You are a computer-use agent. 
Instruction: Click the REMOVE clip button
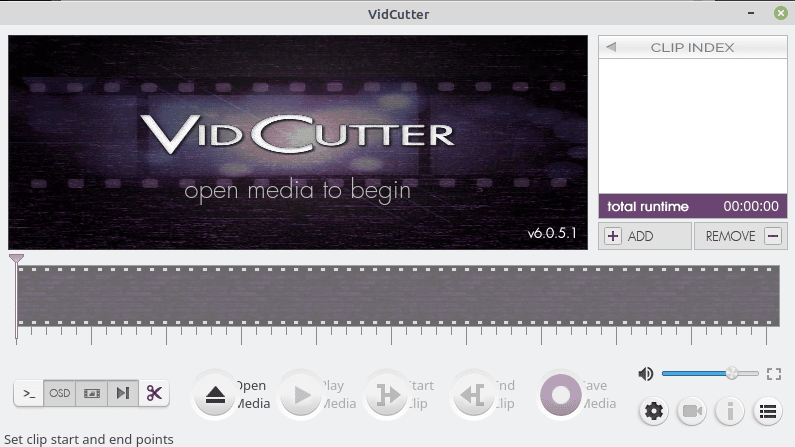741,236
